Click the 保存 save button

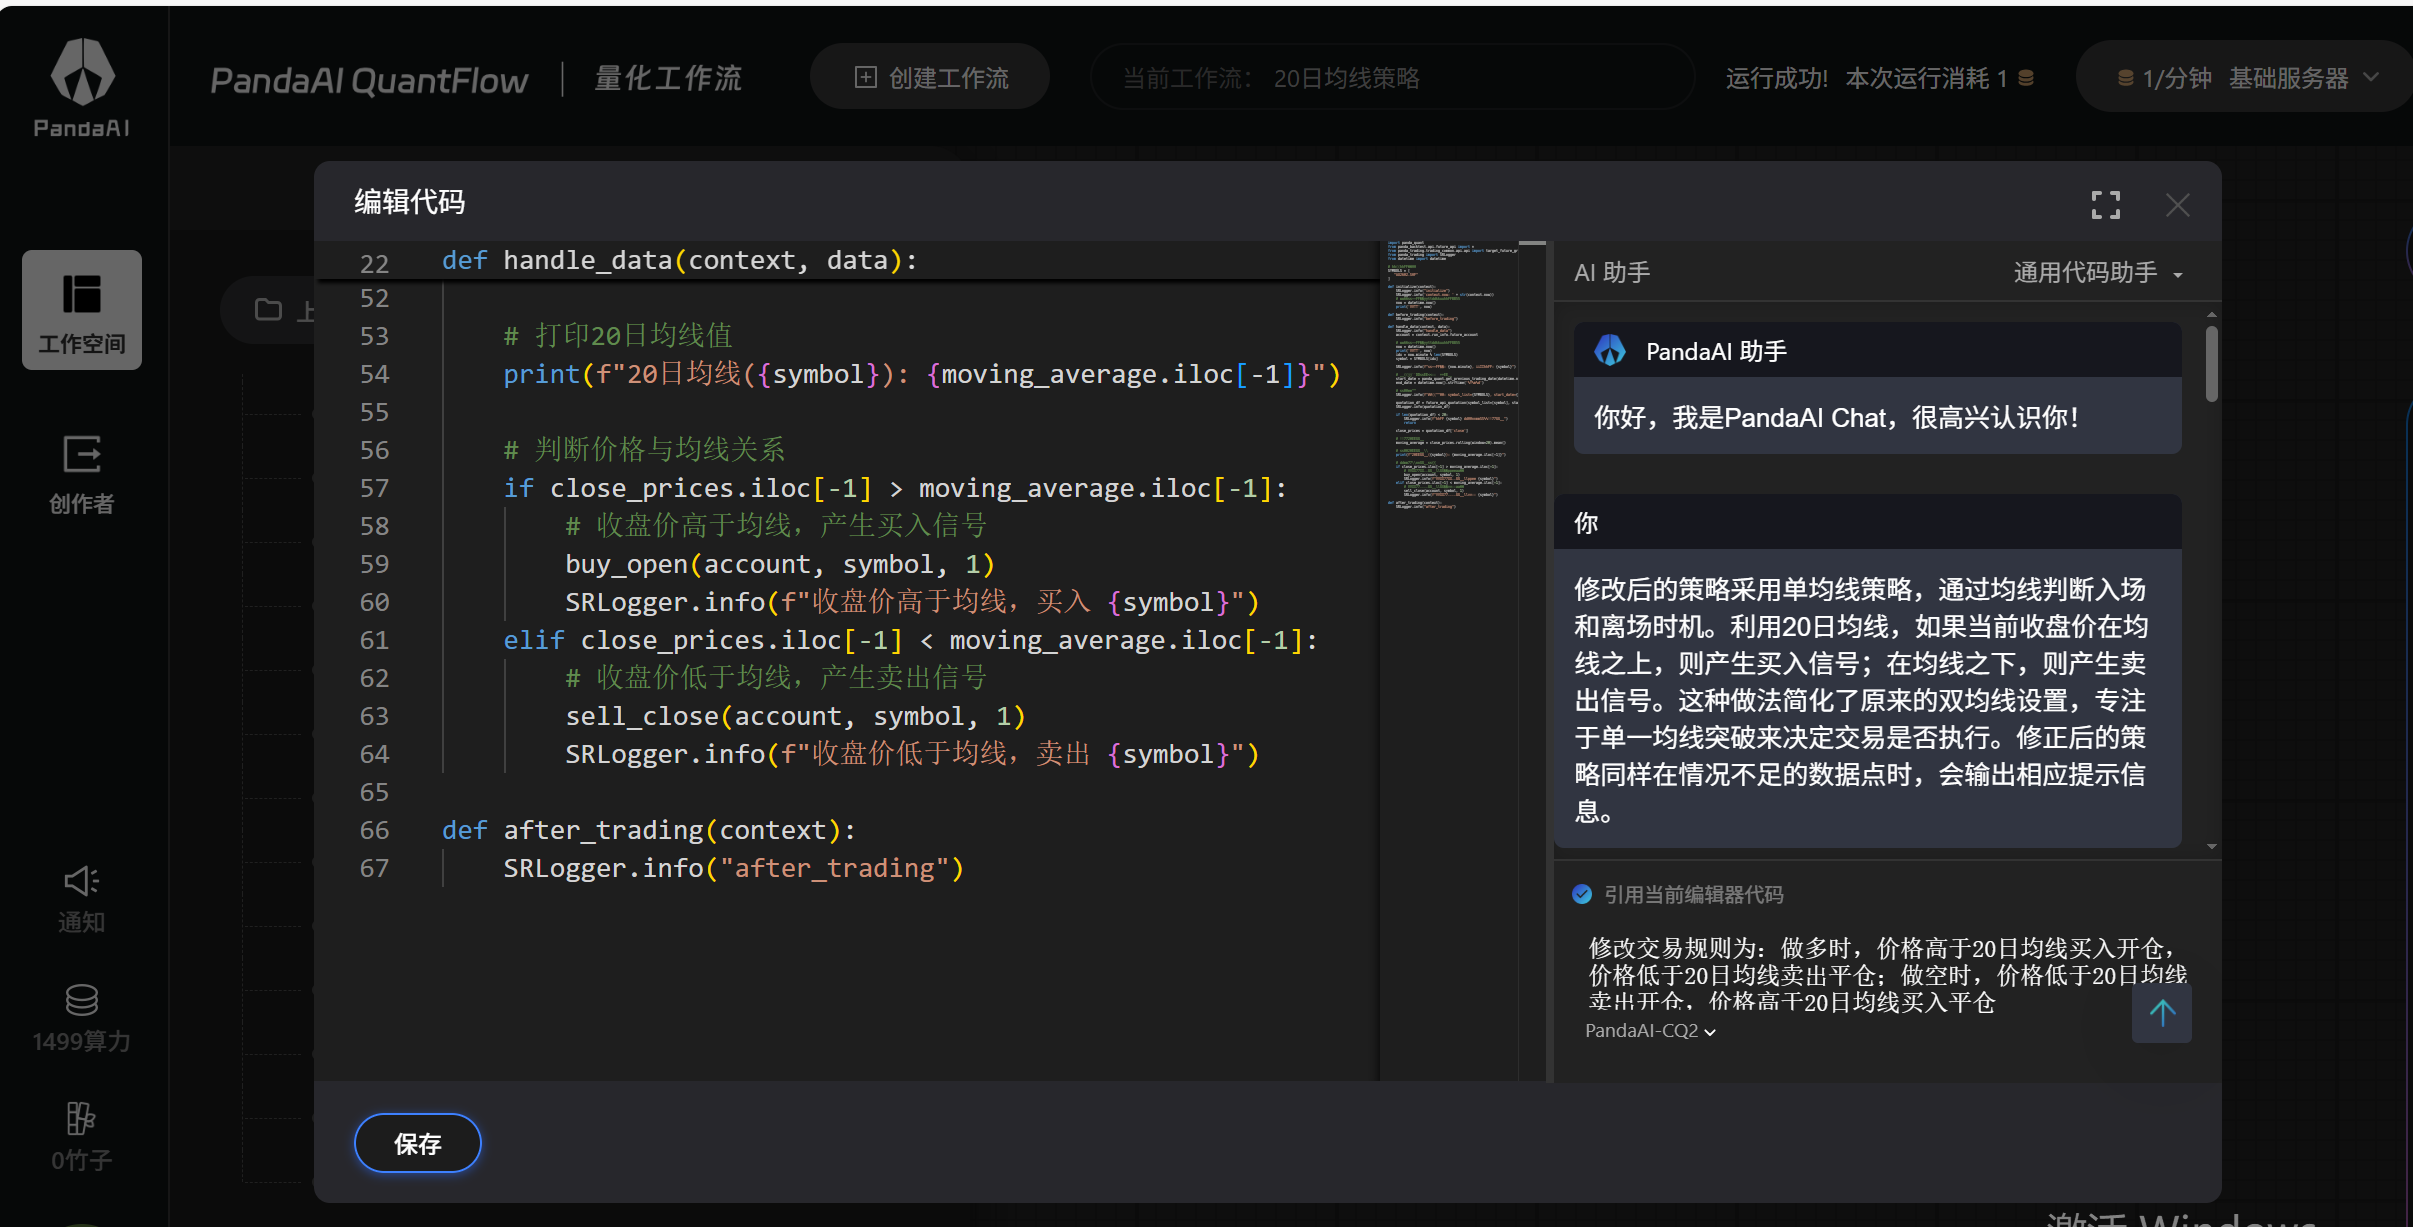click(418, 1143)
